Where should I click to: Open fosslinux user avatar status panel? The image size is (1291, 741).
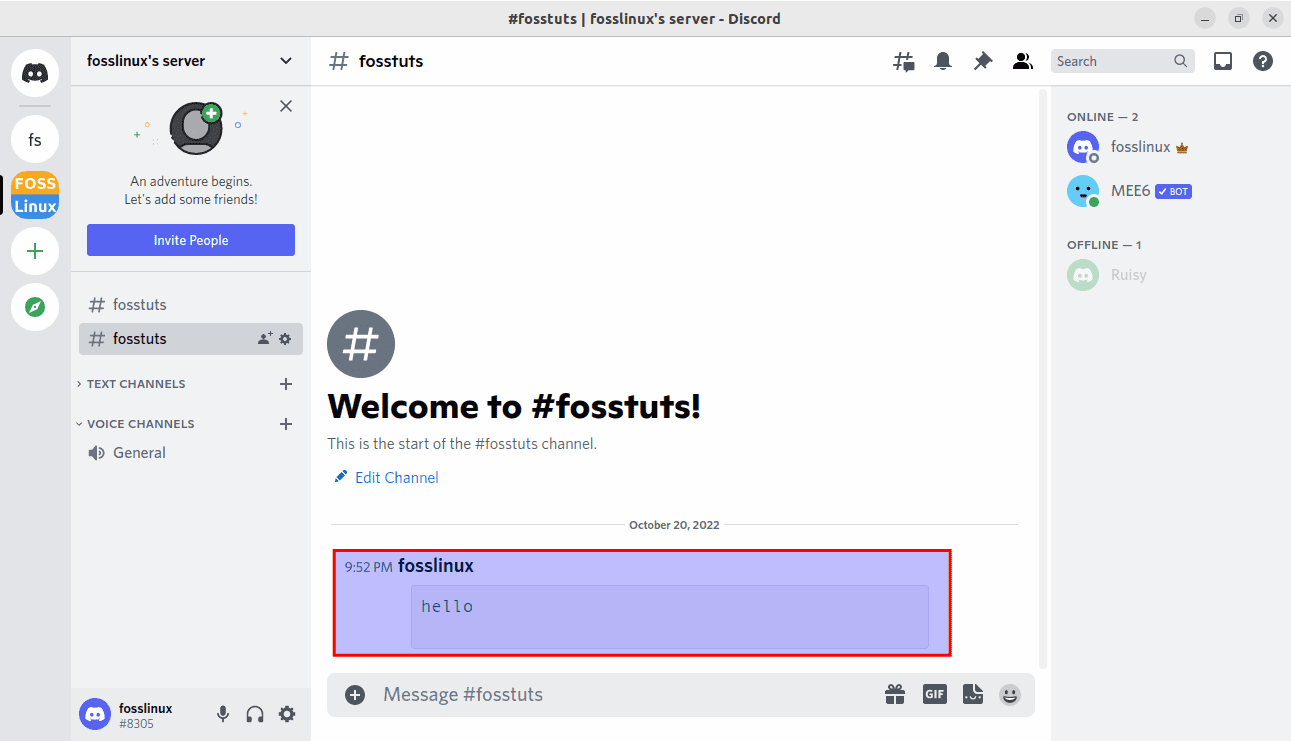(x=95, y=714)
